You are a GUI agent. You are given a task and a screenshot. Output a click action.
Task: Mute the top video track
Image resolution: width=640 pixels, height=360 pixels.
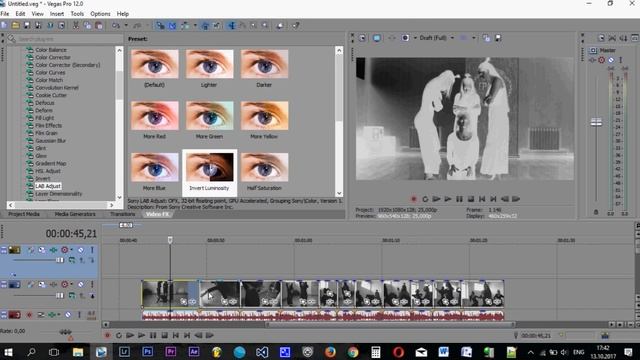click(x=81, y=250)
